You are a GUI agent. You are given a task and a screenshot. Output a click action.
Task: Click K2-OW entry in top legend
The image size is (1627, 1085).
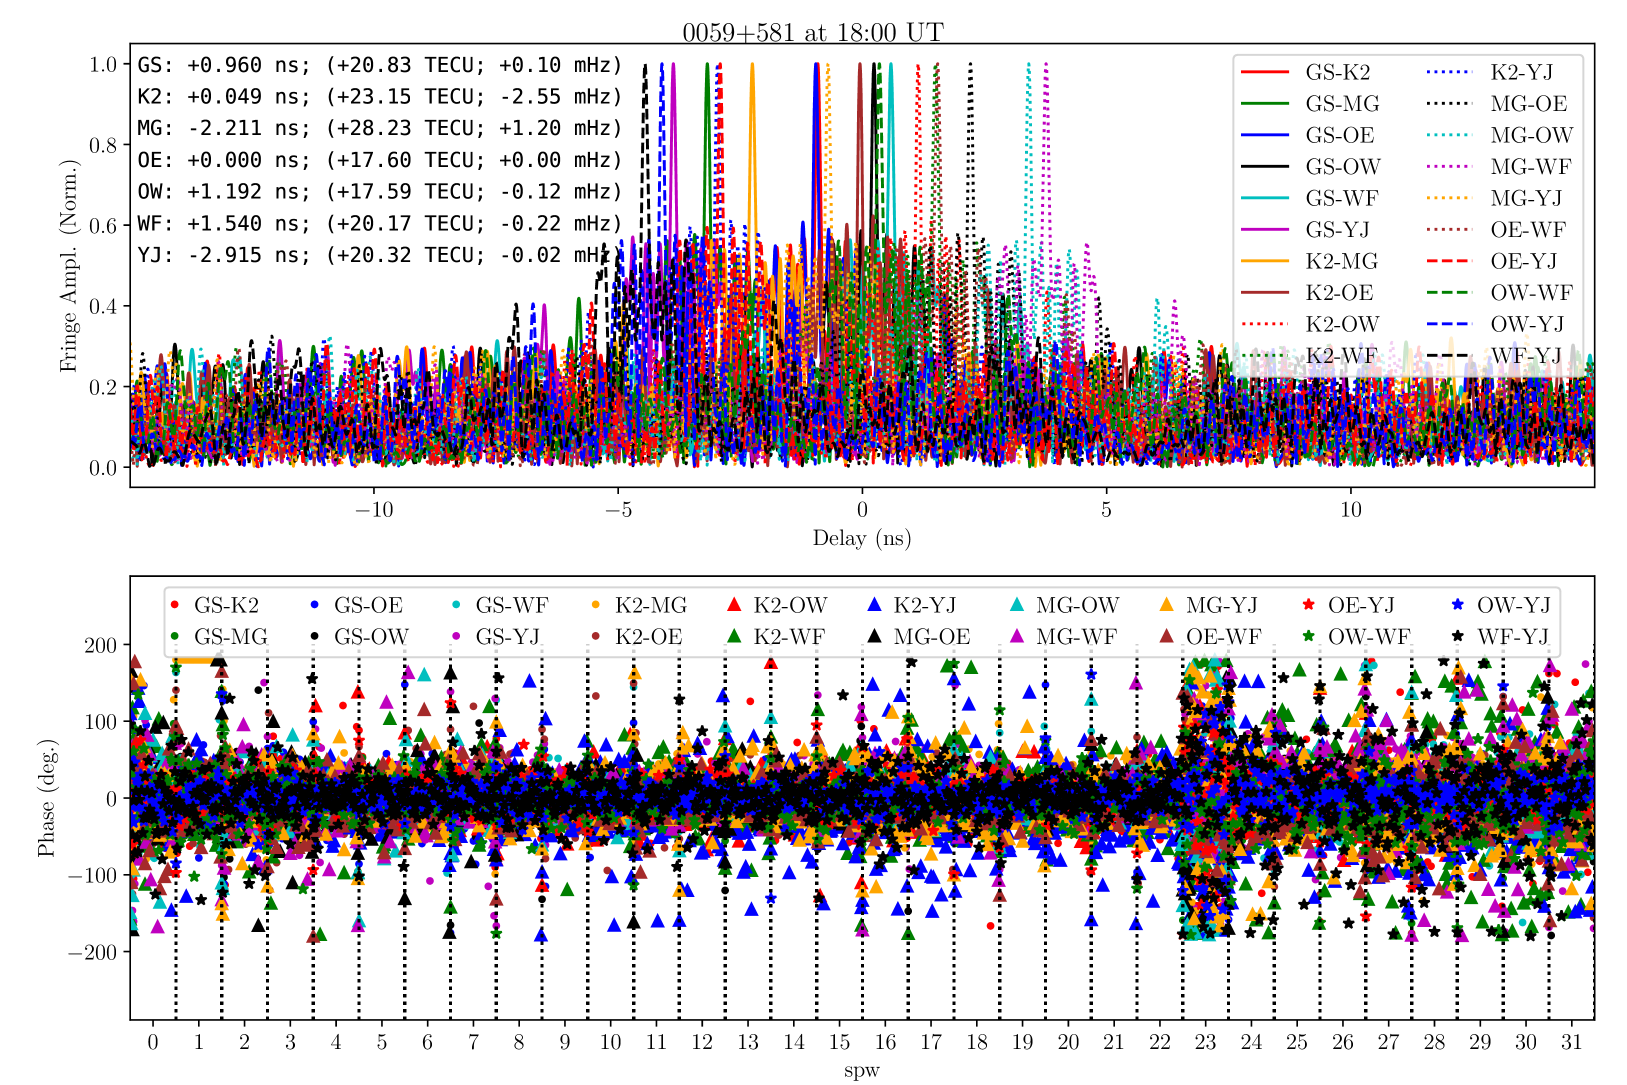click(1310, 324)
